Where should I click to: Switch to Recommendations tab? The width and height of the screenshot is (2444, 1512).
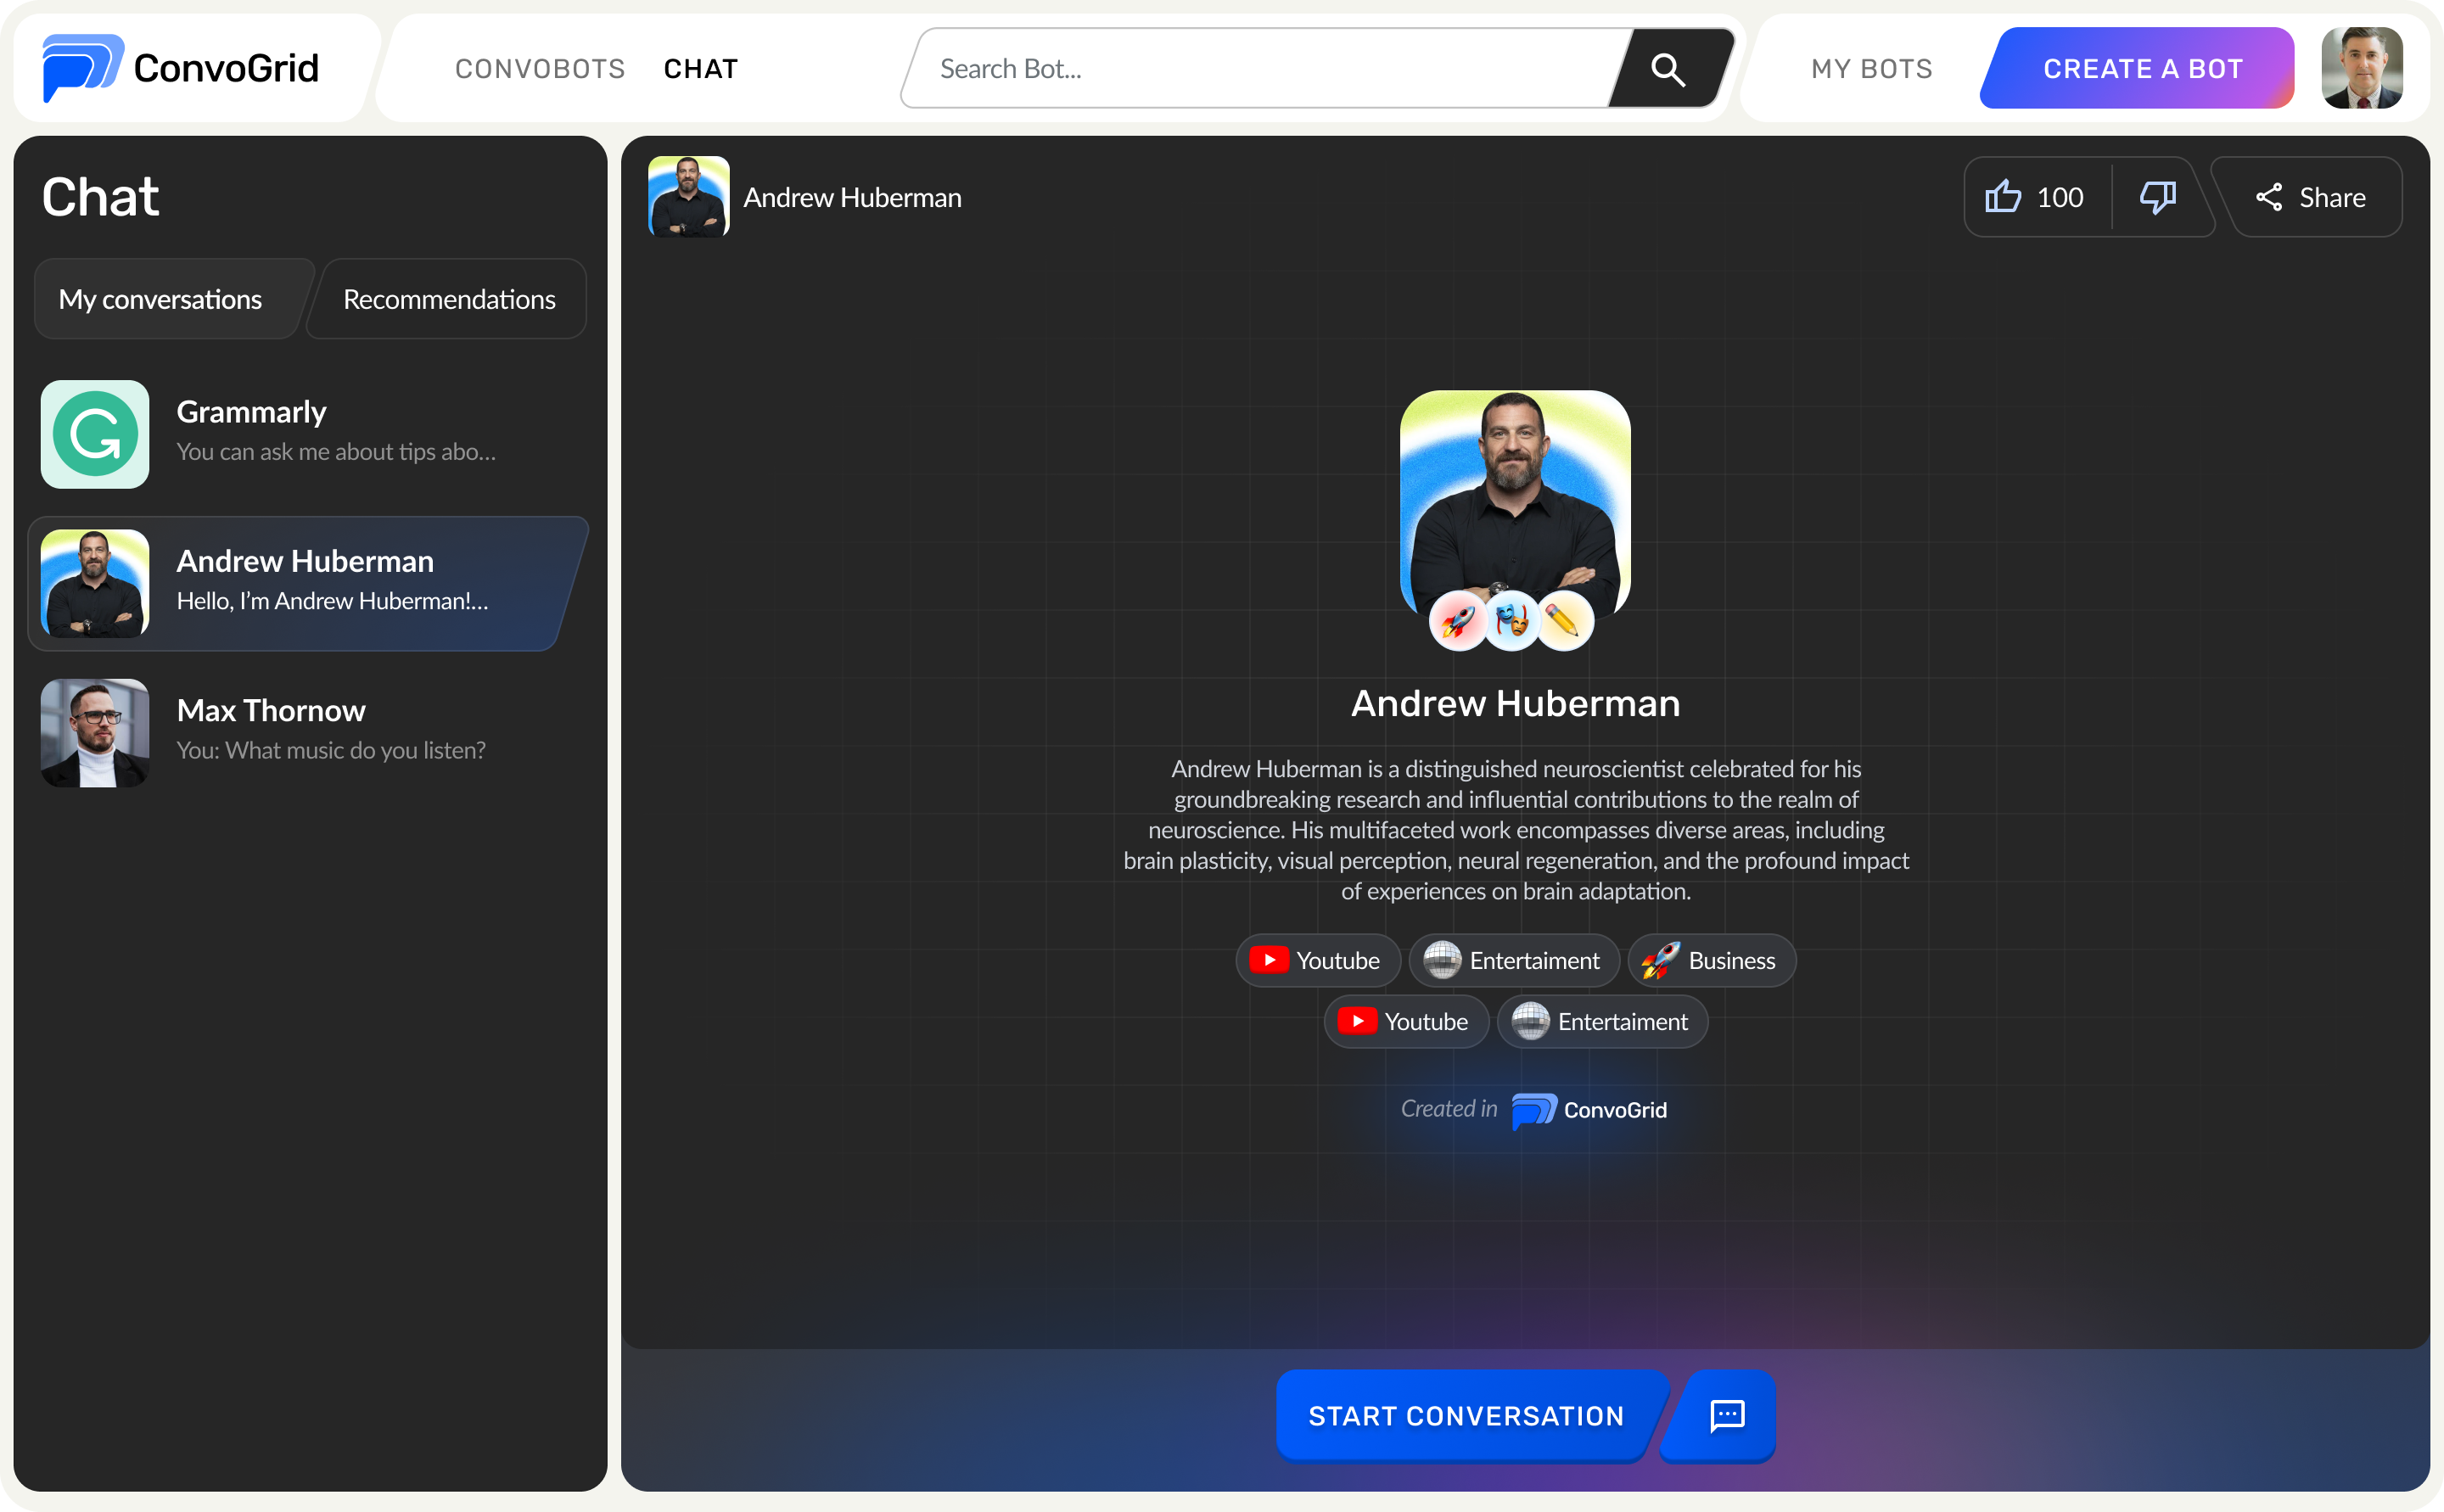(449, 299)
